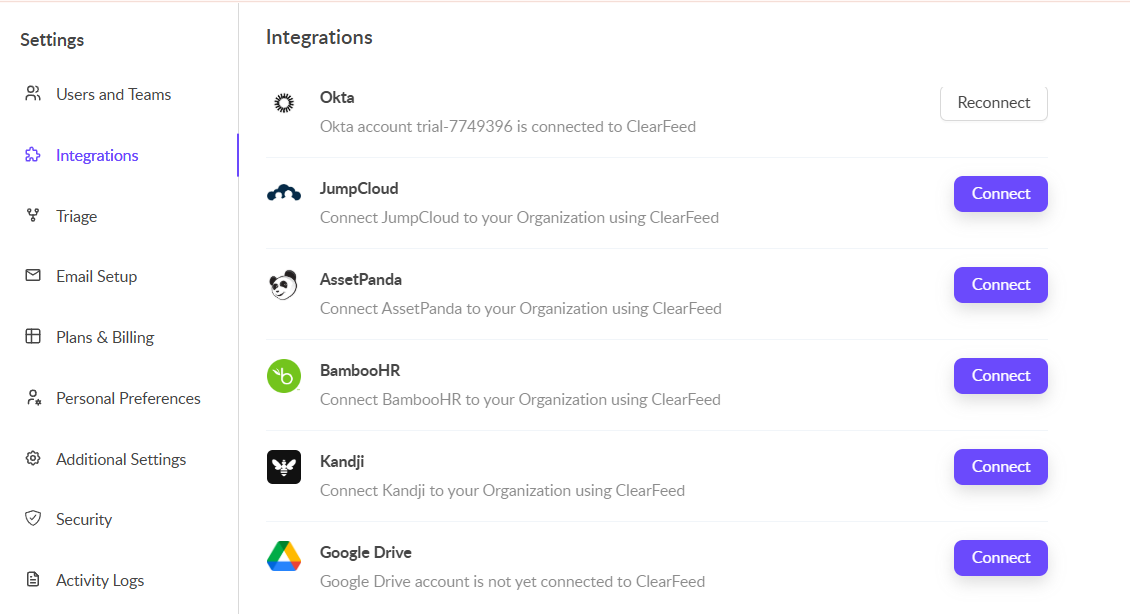Click the JumpCloud logo icon
The width and height of the screenshot is (1130, 614).
pos(284,193)
